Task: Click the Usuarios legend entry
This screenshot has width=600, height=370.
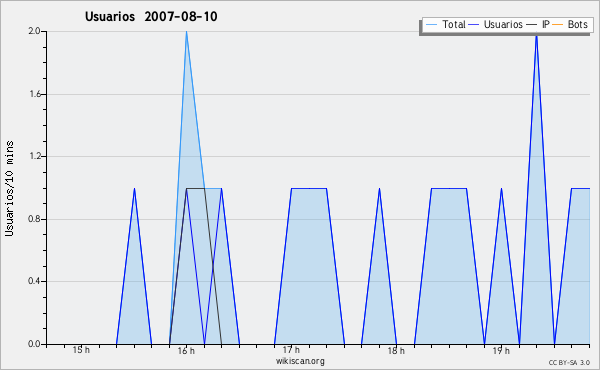Action: (496, 24)
